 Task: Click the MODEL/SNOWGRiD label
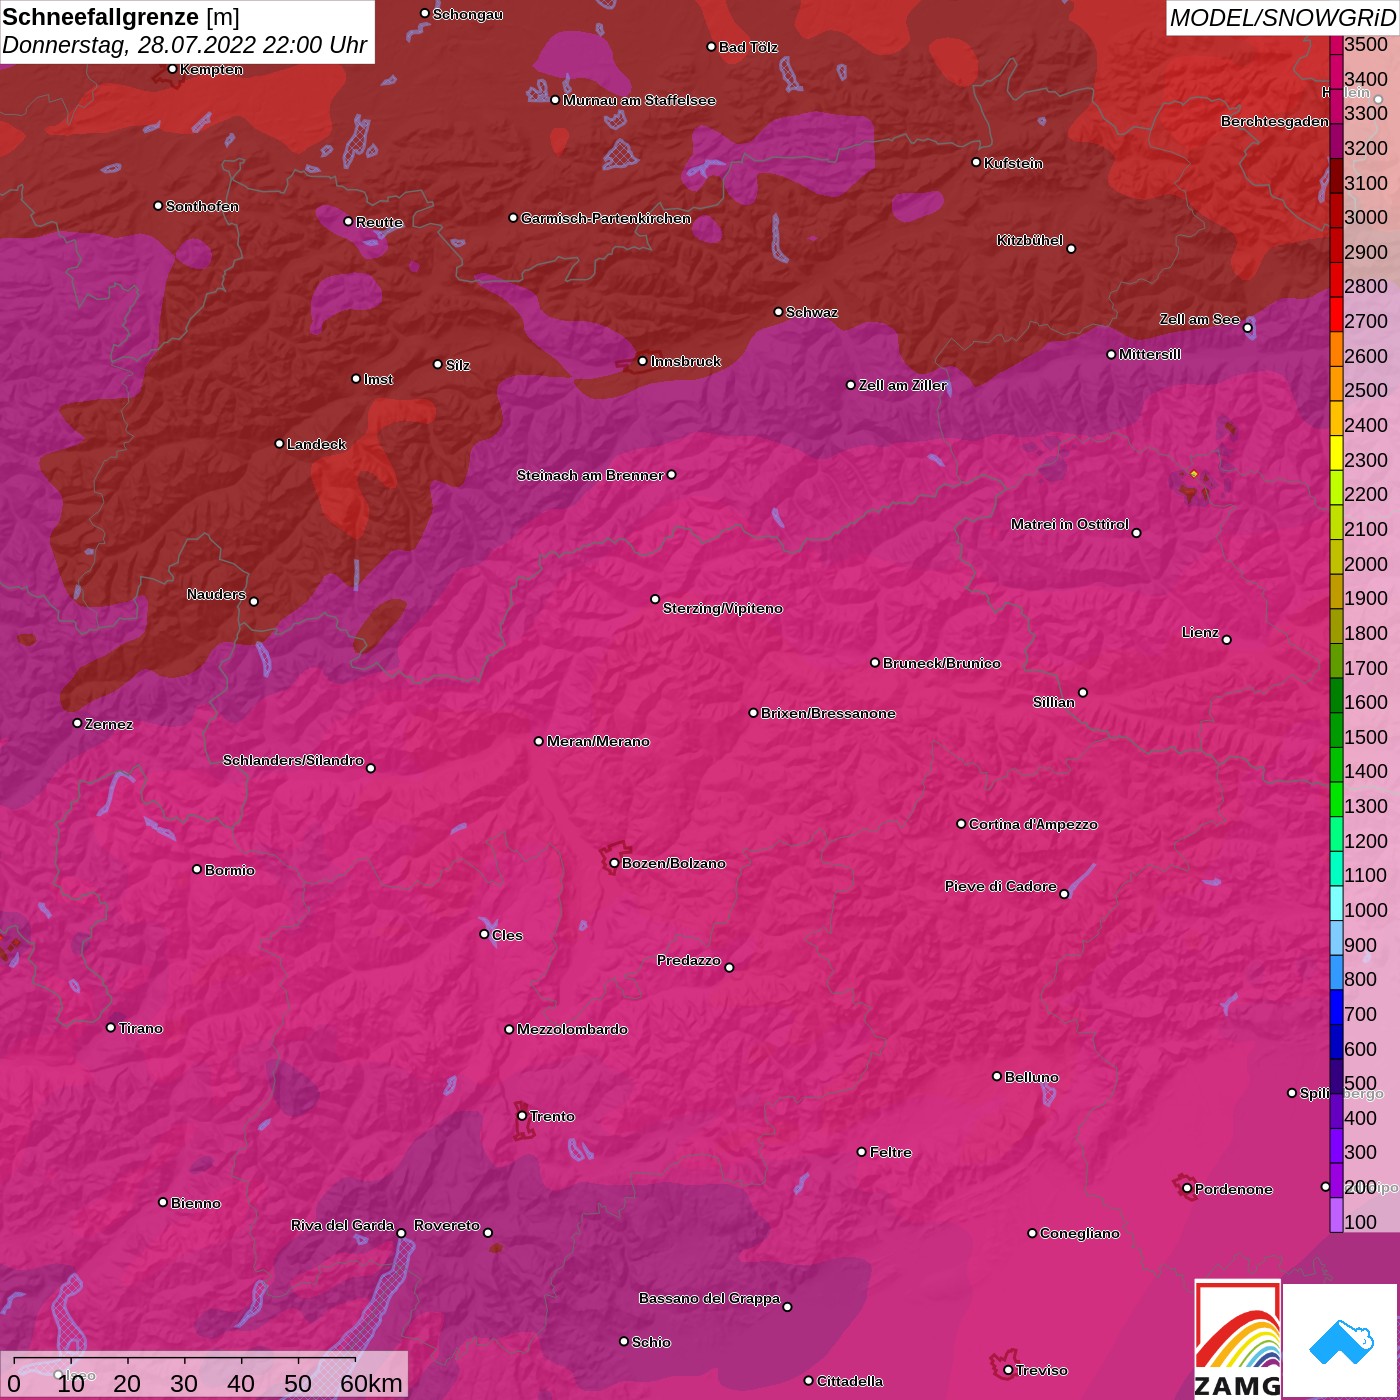1282,18
